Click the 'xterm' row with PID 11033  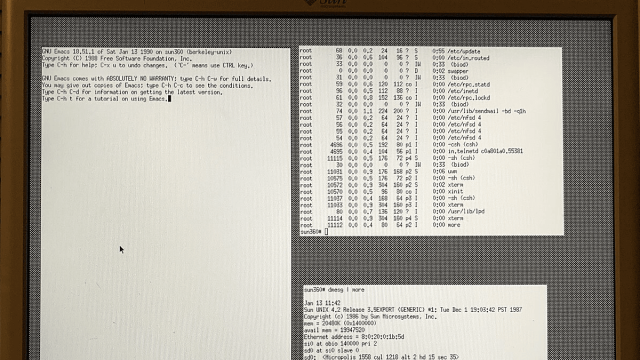click(381, 205)
